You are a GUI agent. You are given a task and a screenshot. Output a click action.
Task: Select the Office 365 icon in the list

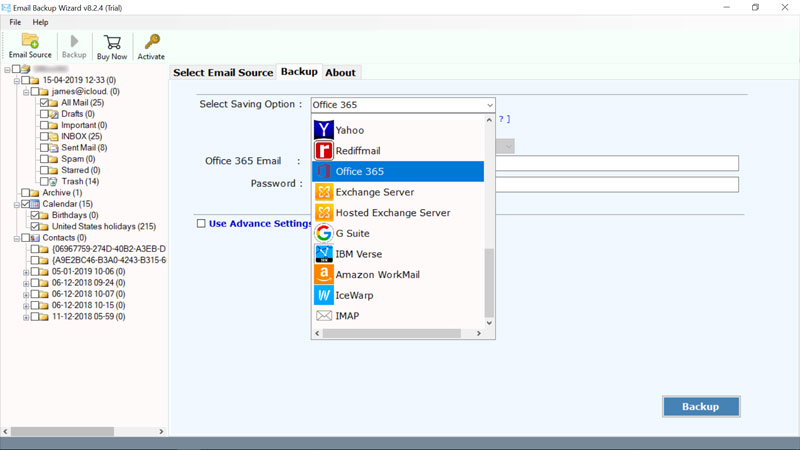click(323, 171)
